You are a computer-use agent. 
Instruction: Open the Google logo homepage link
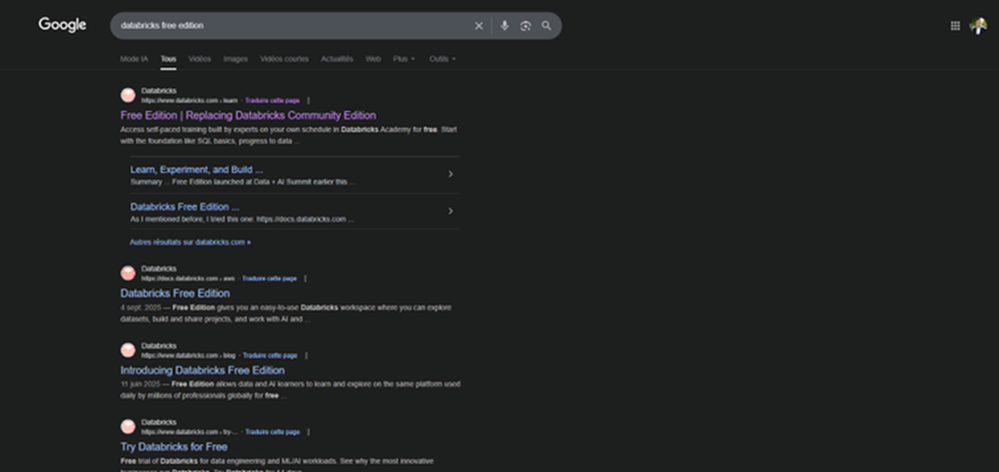tap(62, 25)
